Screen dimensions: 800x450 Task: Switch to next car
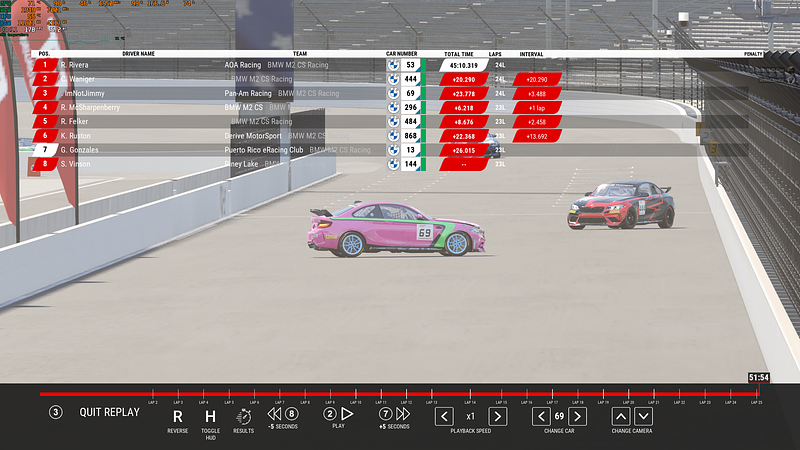point(577,416)
